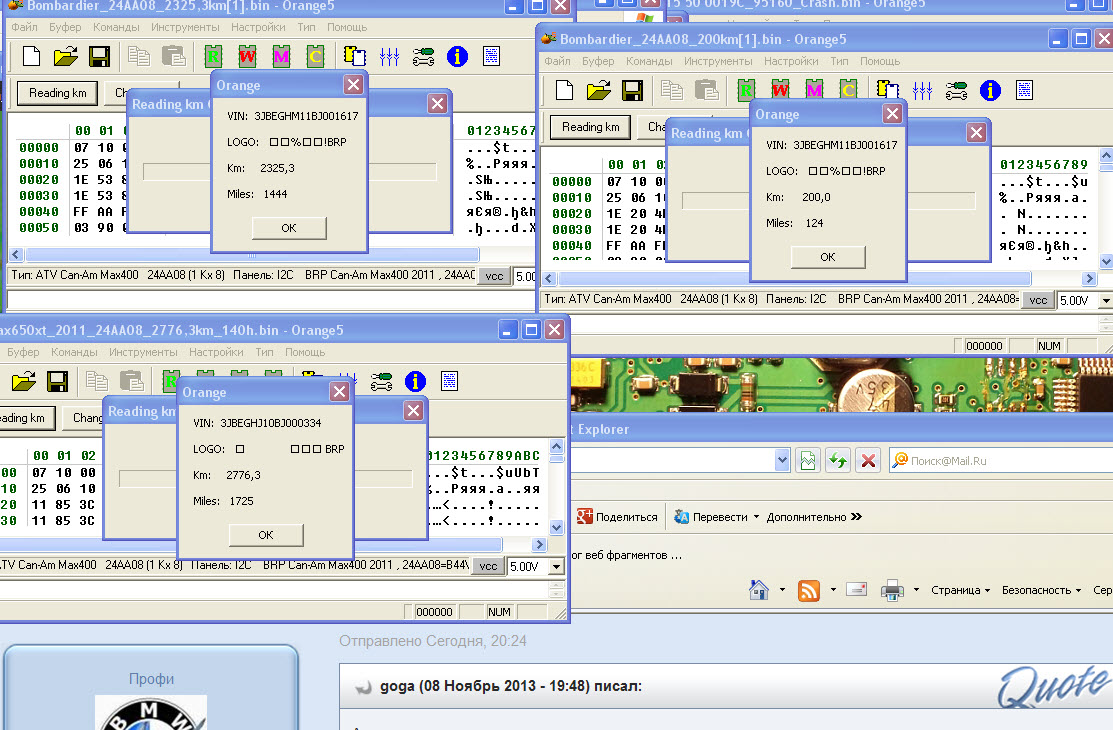Click printer icon in Explorer toolbar
This screenshot has height=730, width=1113.
click(x=892, y=590)
